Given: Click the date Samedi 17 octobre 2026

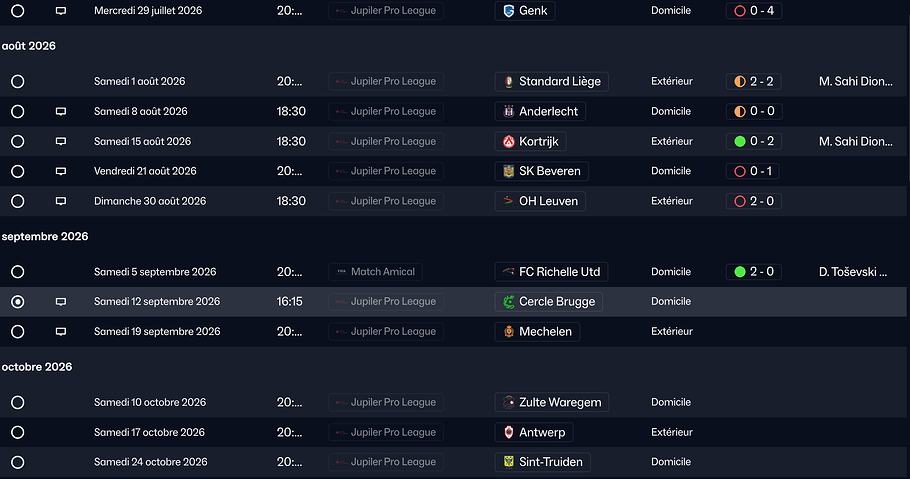Looking at the screenshot, I should (150, 432).
